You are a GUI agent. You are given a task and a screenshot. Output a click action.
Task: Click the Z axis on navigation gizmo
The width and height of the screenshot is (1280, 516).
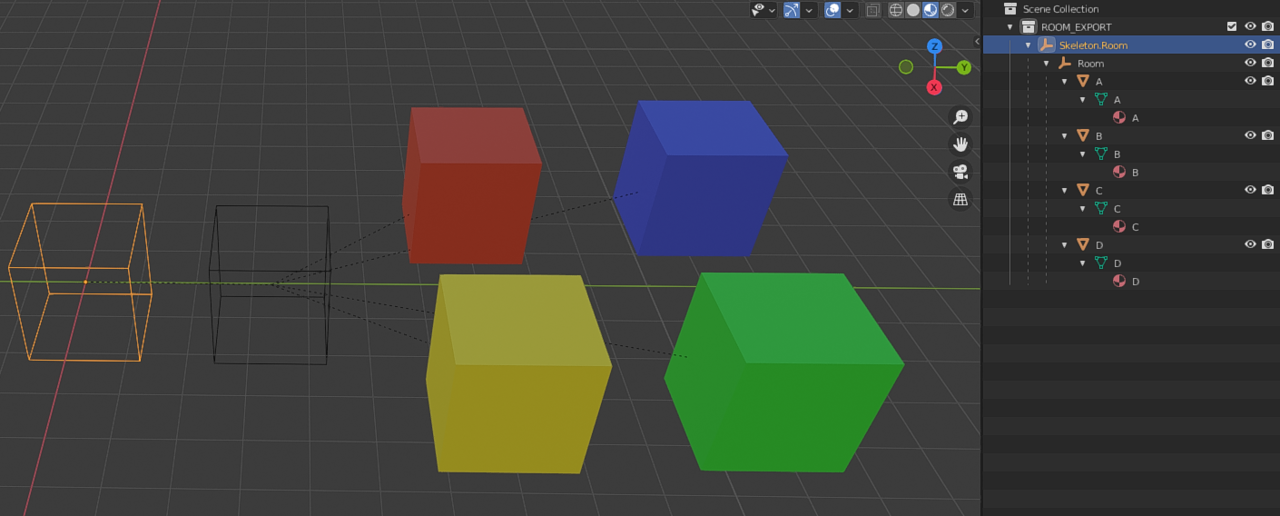pyautogui.click(x=934, y=46)
